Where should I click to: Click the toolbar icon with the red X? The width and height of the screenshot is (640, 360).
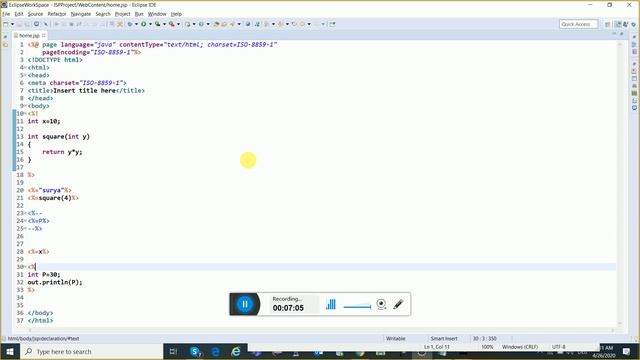pos(120,24)
